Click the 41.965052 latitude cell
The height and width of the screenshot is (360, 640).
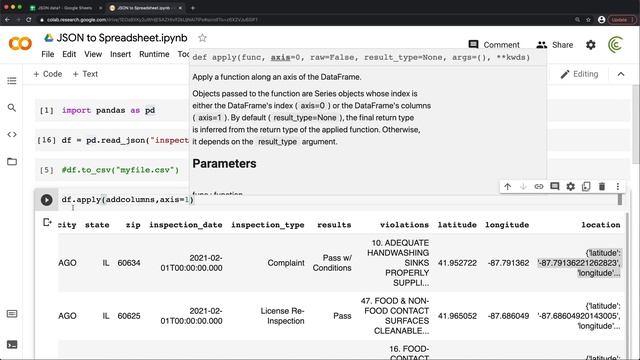(x=457, y=316)
